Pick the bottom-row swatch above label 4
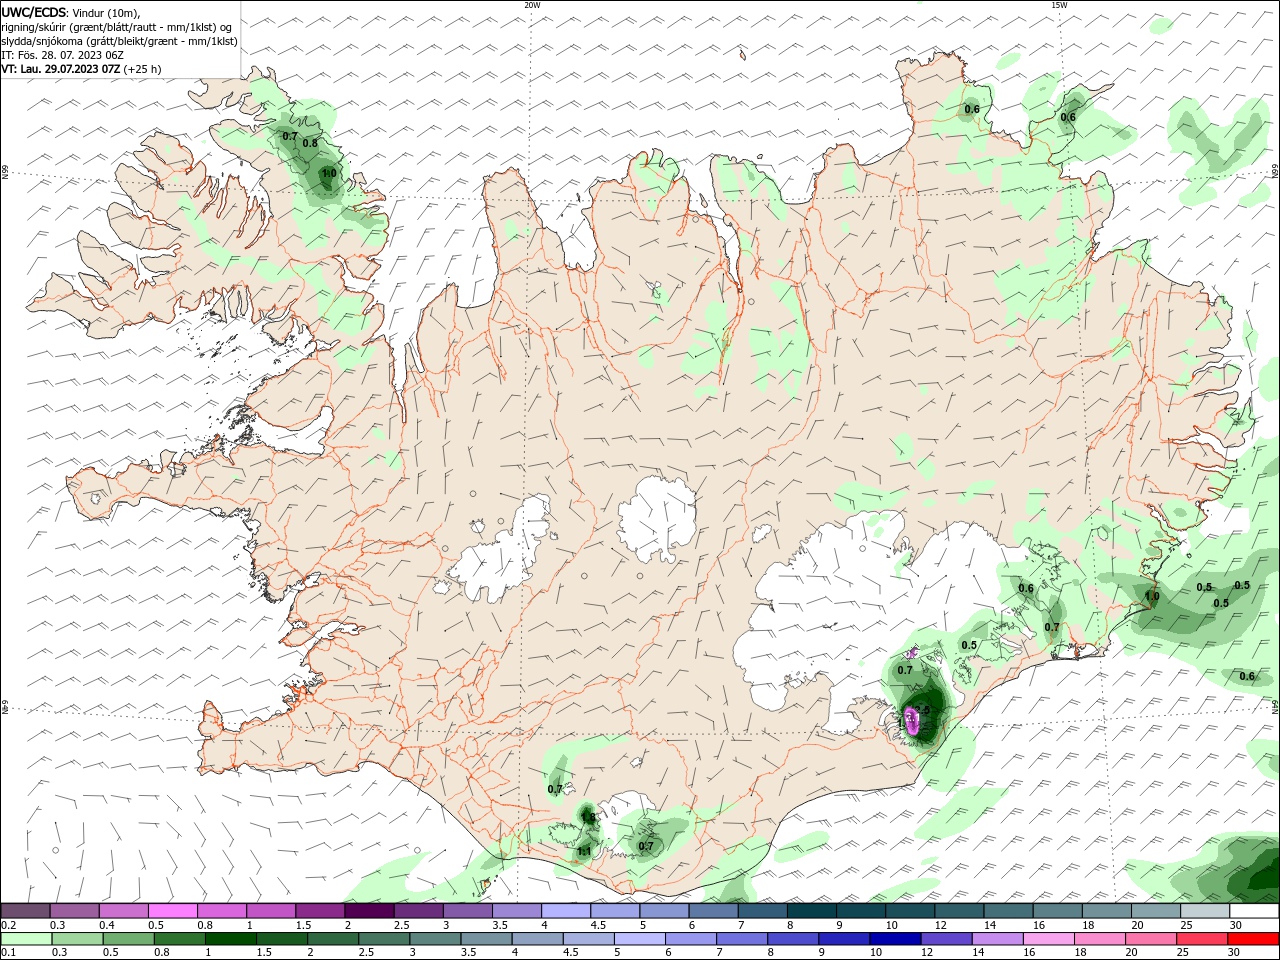The width and height of the screenshot is (1280, 960). tap(537, 939)
